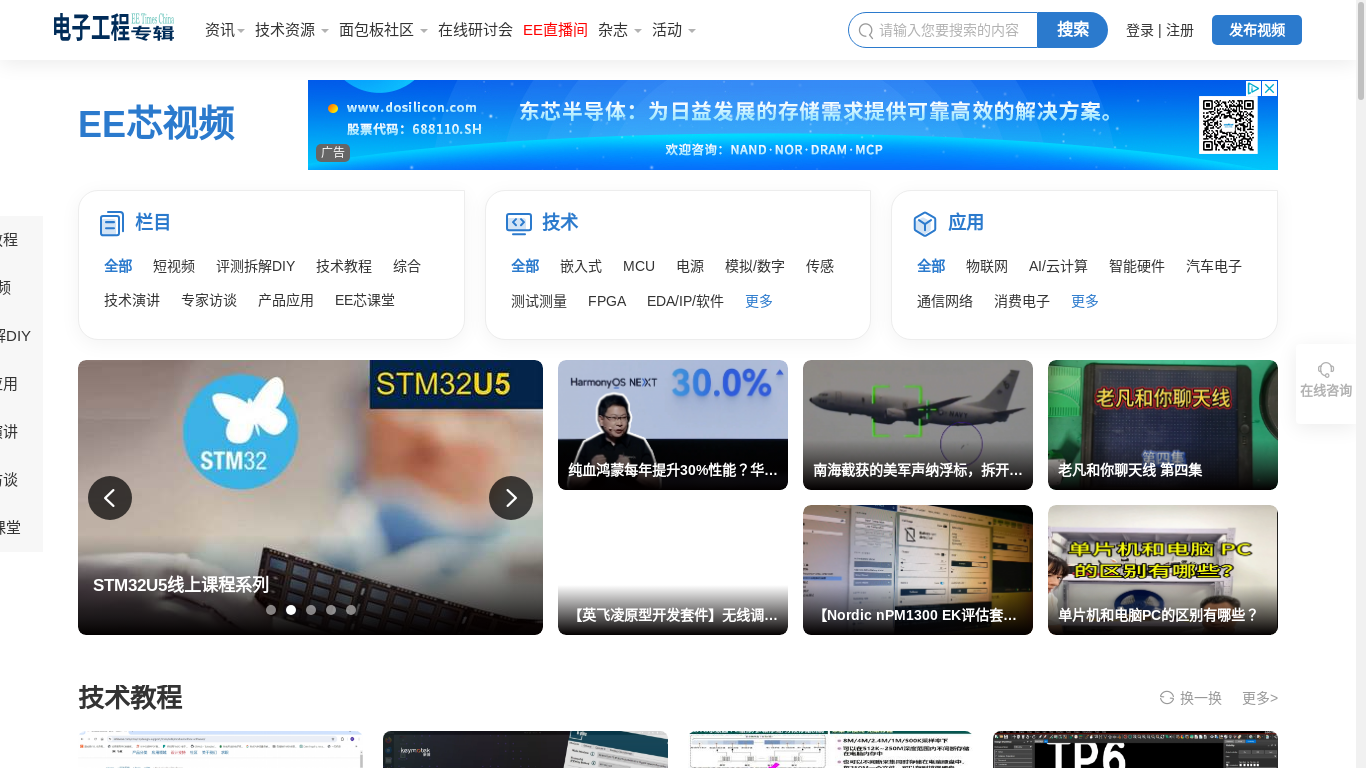Open 更多> link for 技术教程 section

[x=1260, y=698]
